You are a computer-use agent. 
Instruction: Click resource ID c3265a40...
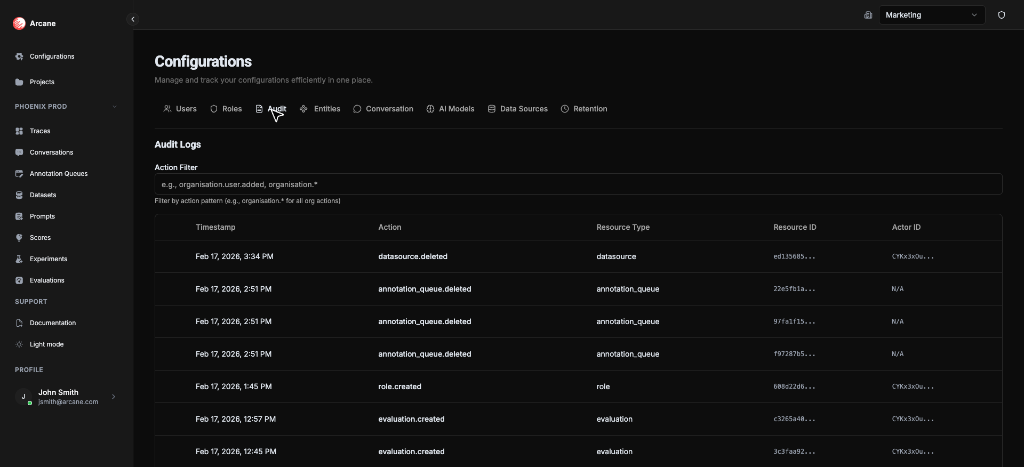point(794,419)
